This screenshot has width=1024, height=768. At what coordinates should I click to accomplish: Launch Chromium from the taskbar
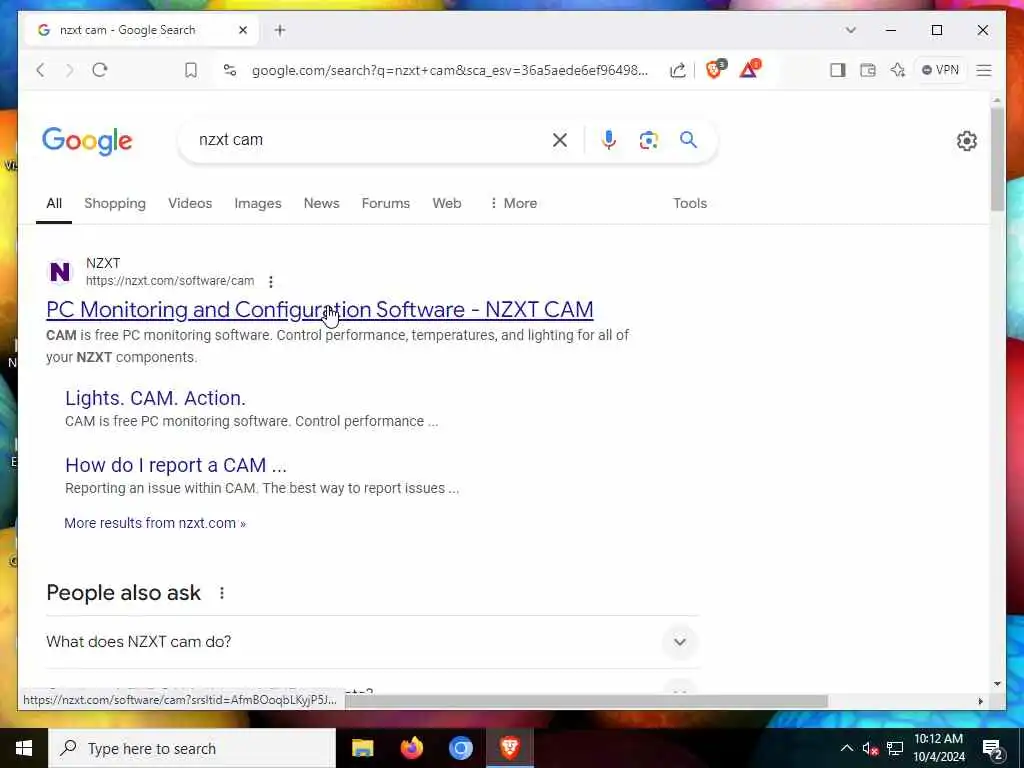pos(460,748)
